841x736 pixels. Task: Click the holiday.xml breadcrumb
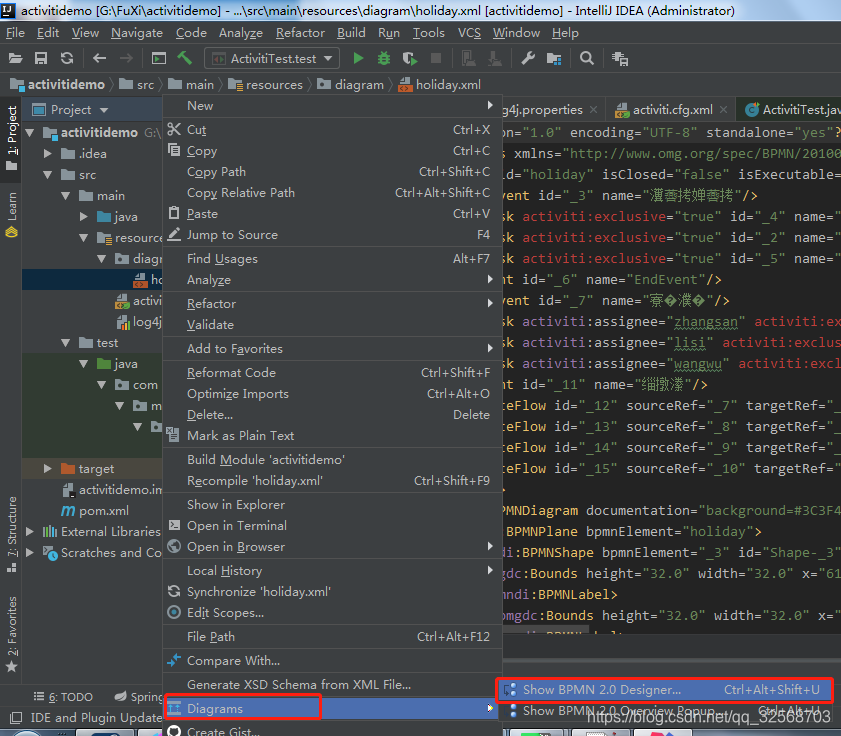click(440, 85)
